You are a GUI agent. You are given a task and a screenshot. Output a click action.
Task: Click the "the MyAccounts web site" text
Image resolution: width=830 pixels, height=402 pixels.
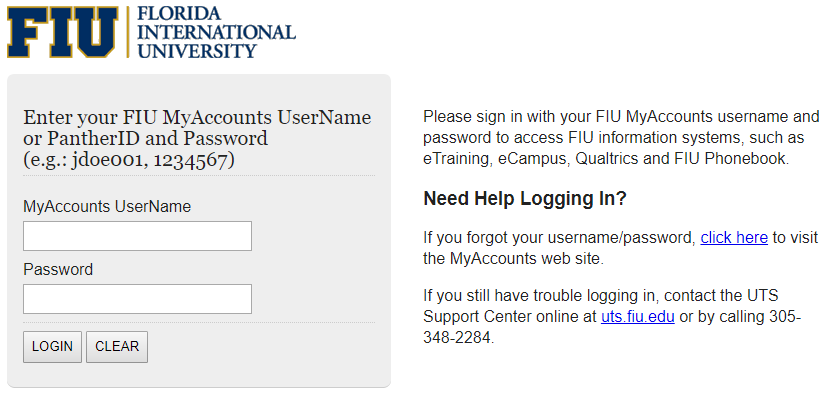point(513,259)
